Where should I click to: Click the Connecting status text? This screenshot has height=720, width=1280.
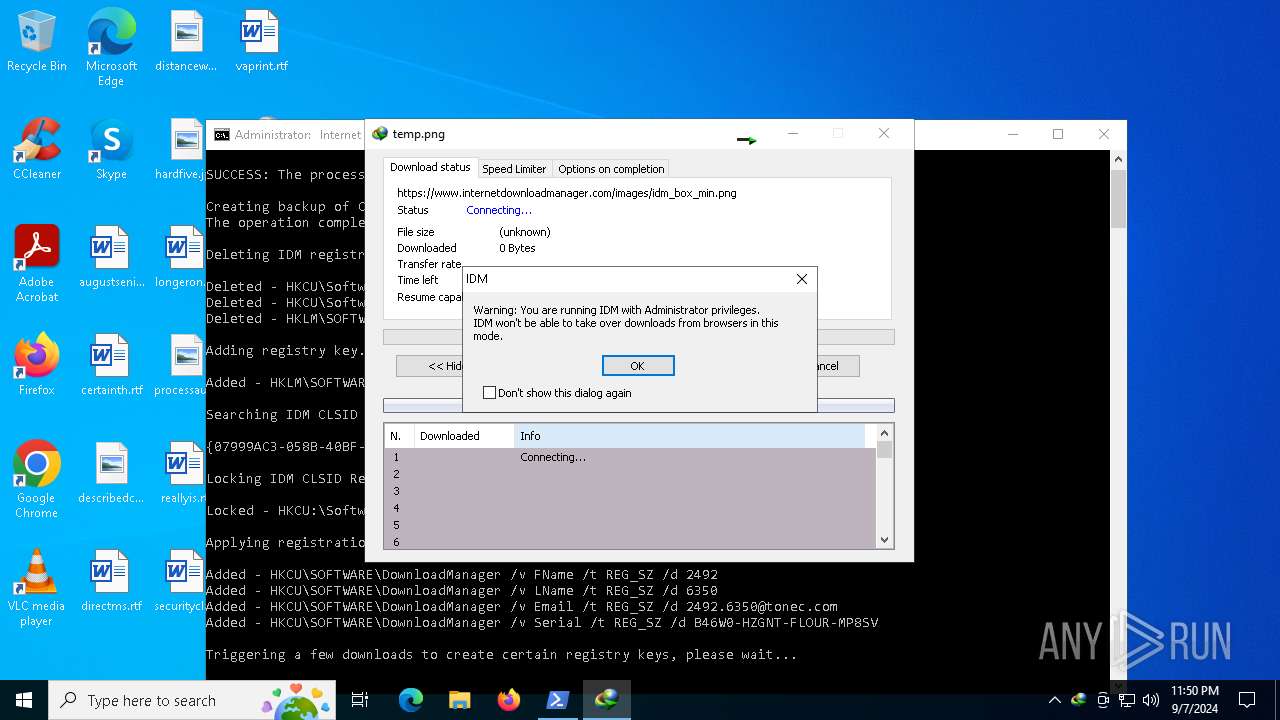coord(499,210)
